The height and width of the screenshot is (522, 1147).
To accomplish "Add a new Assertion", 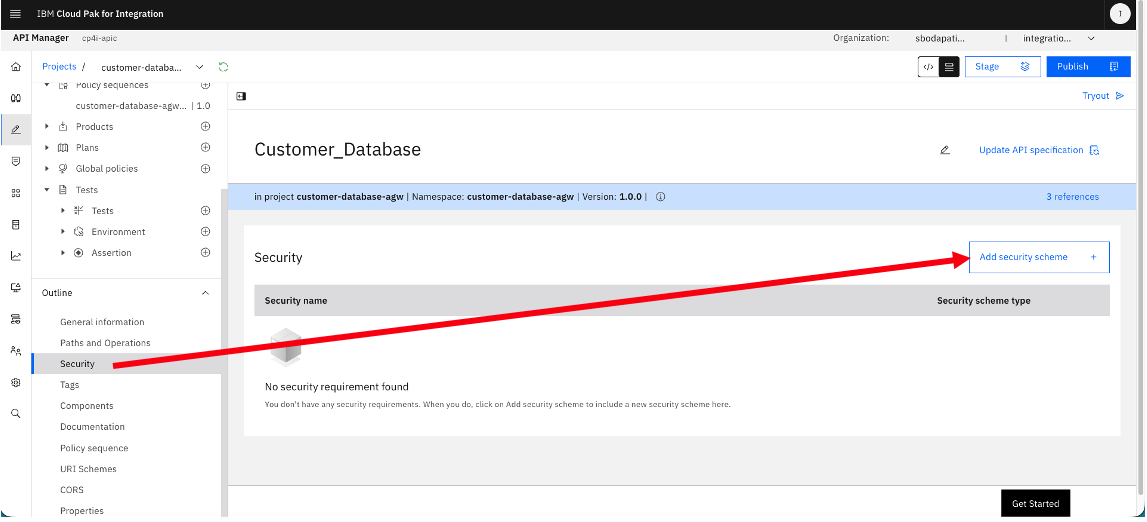I will tap(206, 253).
